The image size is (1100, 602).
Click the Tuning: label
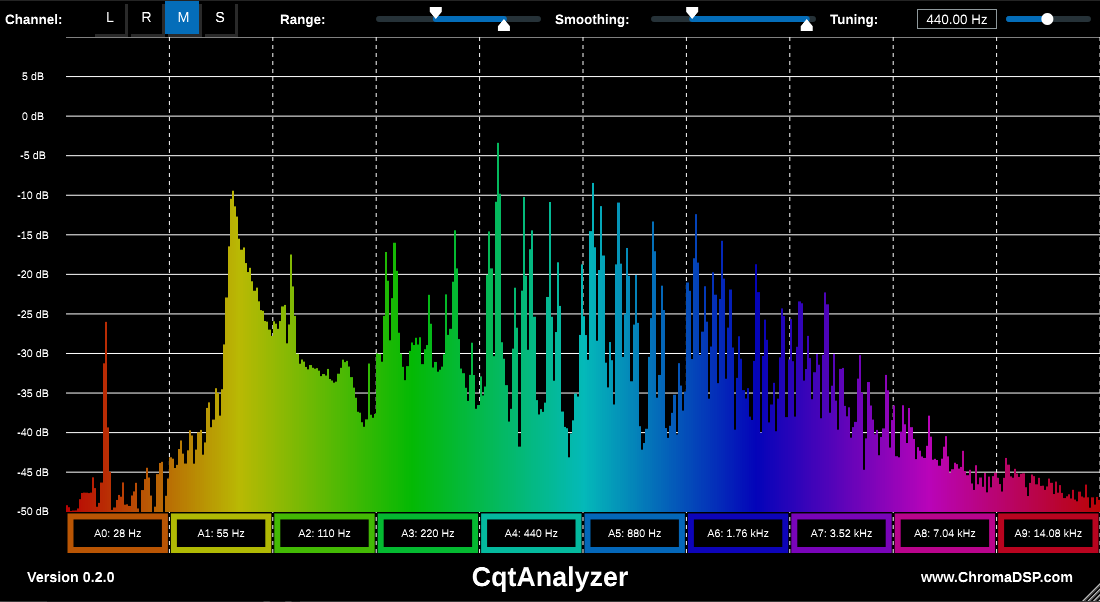click(854, 20)
